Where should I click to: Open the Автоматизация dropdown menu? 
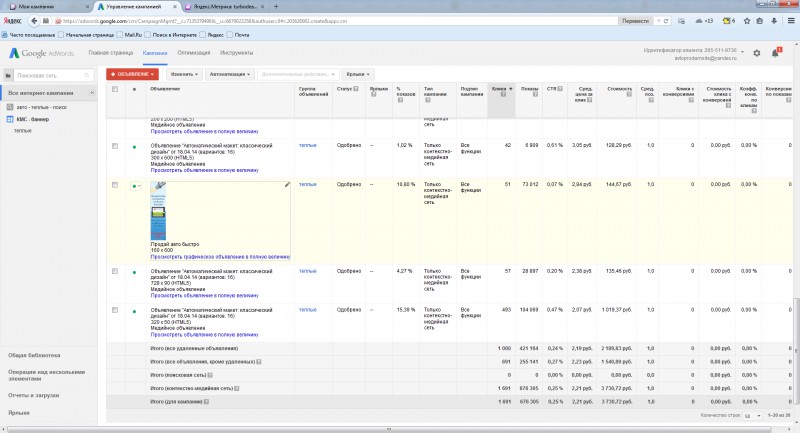(x=230, y=74)
